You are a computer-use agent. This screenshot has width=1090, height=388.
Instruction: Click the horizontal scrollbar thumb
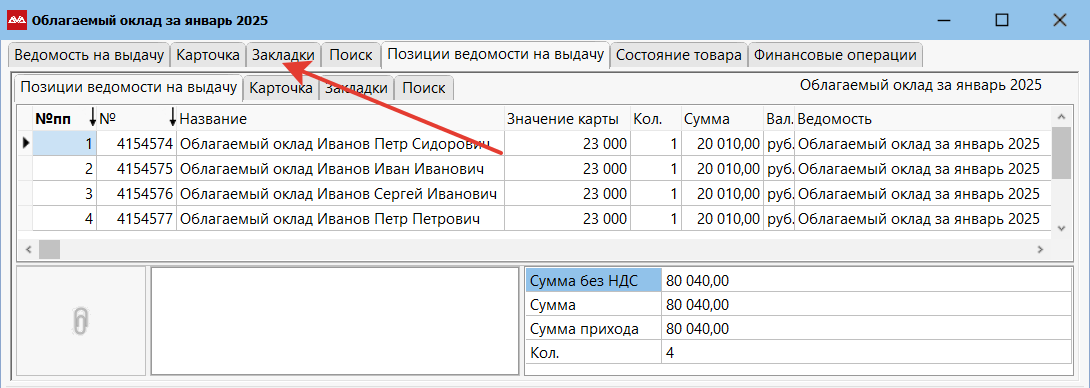tap(49, 249)
